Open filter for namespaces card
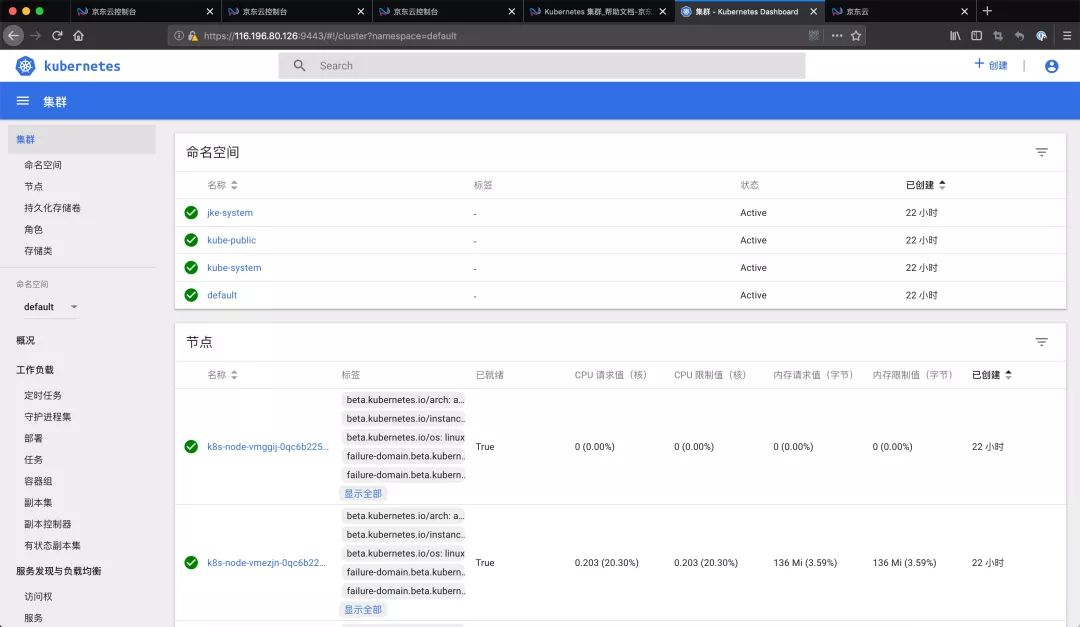This screenshot has width=1080, height=627. coord(1041,152)
